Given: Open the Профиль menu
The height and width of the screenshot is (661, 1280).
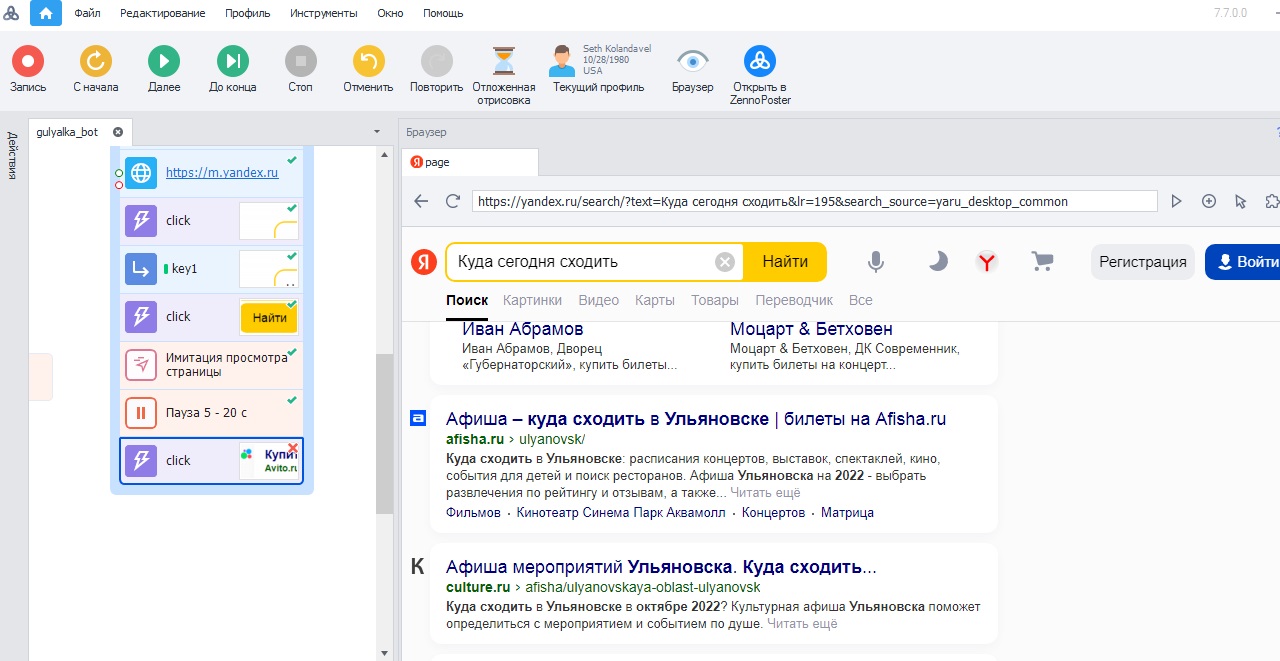Looking at the screenshot, I should [248, 13].
